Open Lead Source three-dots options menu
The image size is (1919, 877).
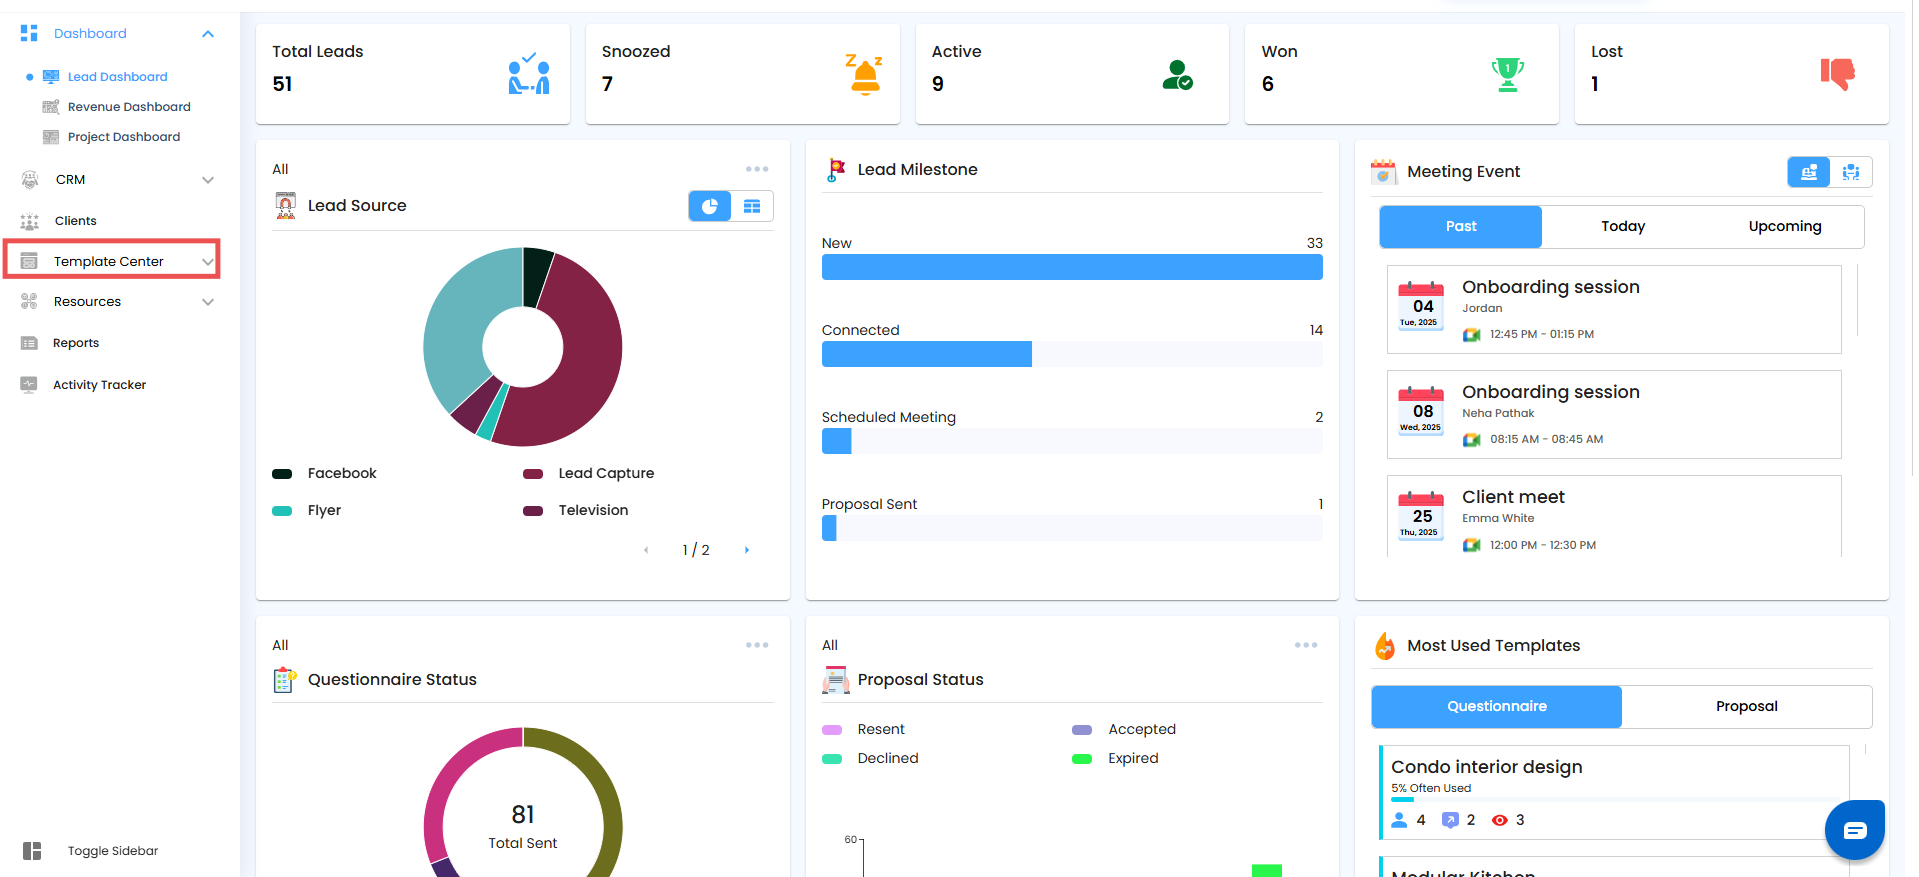tap(757, 169)
